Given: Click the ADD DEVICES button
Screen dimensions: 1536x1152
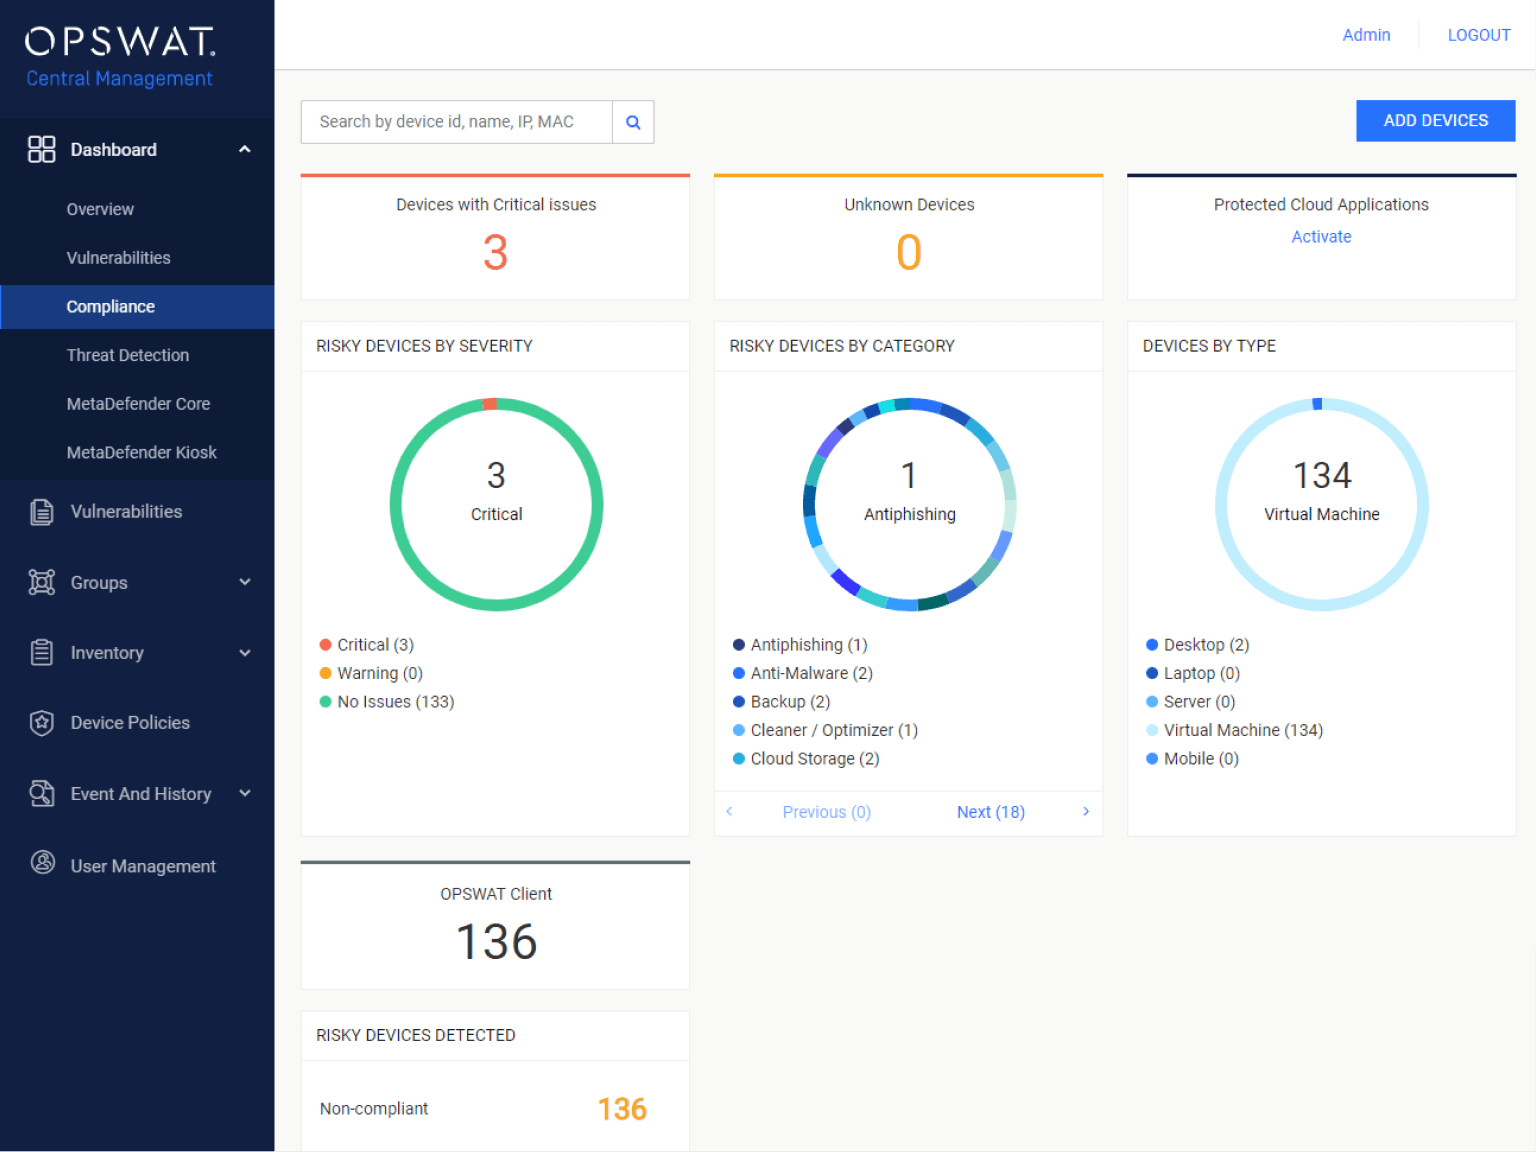Looking at the screenshot, I should [x=1435, y=120].
